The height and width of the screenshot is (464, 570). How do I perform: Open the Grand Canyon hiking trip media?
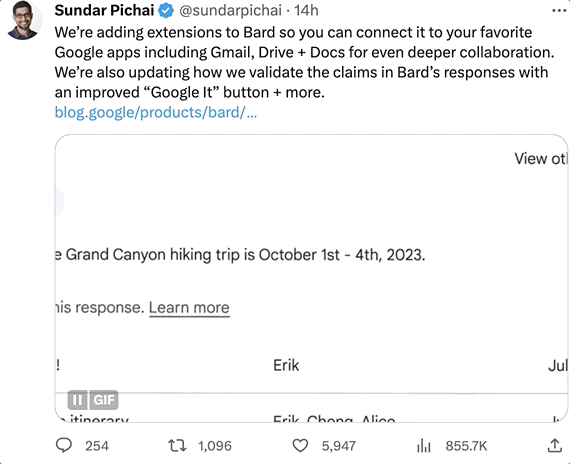click(x=311, y=278)
